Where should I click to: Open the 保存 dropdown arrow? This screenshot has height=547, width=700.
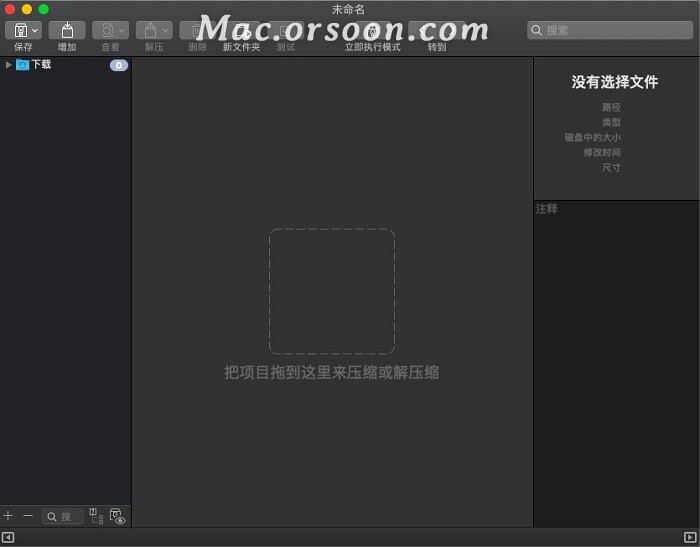(x=35, y=31)
